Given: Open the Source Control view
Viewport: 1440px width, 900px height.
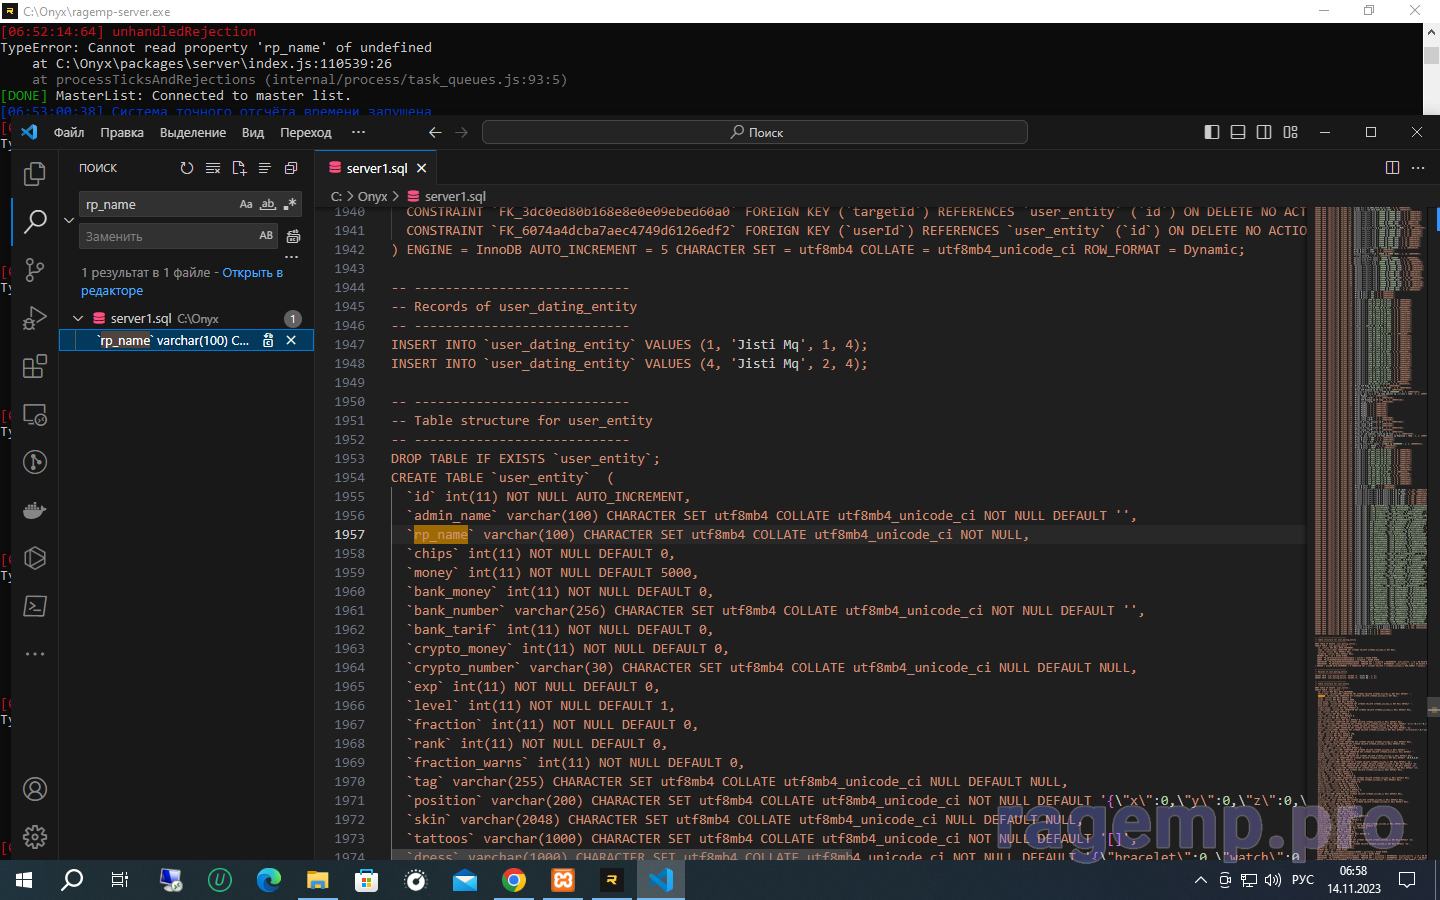Looking at the screenshot, I should point(35,269).
